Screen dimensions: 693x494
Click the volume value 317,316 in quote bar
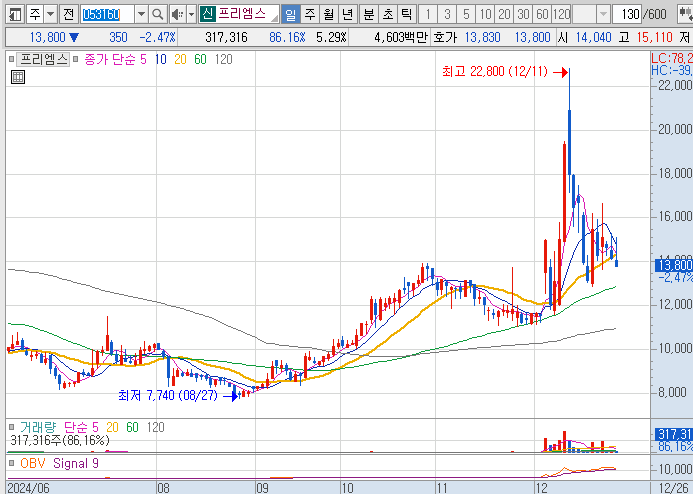tap(226, 37)
